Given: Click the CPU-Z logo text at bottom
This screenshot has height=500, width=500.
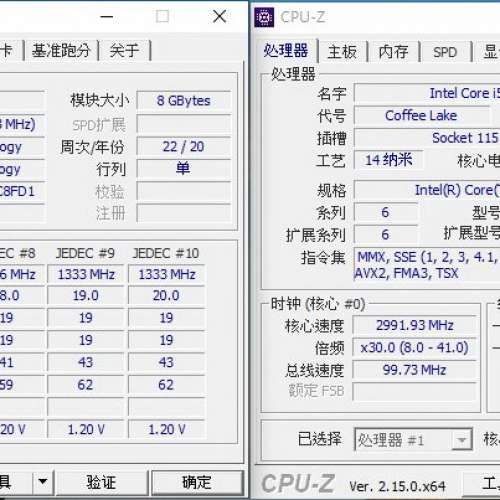Looking at the screenshot, I should pyautogui.click(x=298, y=483).
